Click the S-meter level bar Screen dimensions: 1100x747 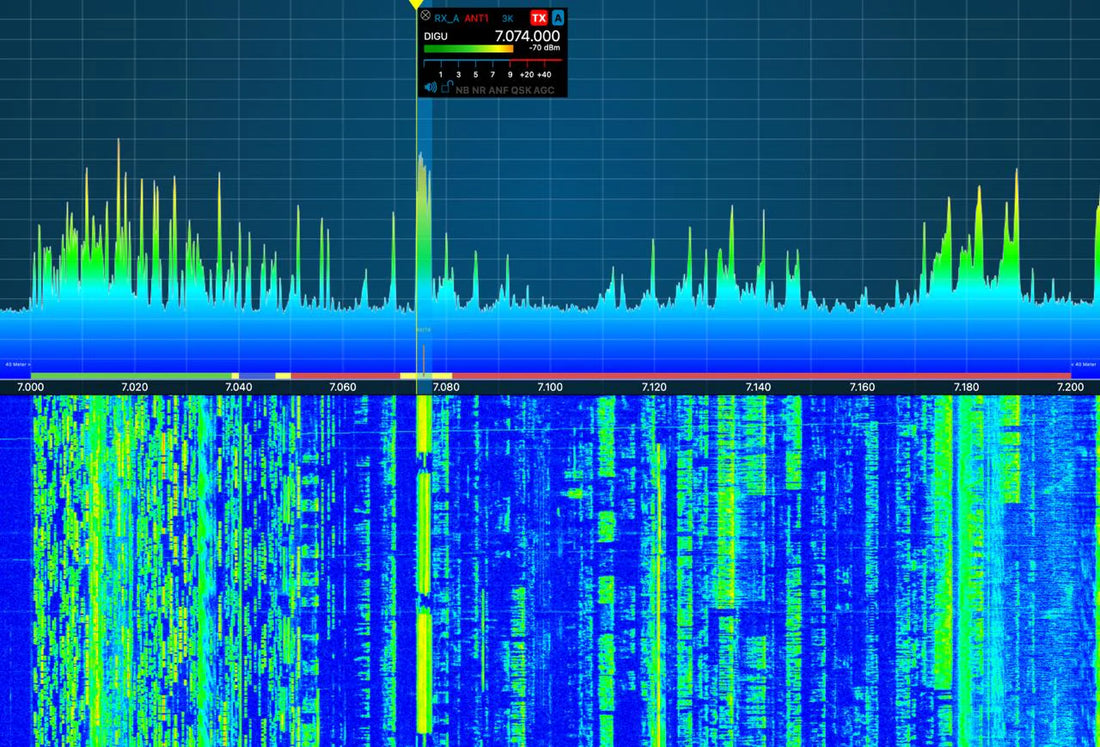(x=468, y=48)
